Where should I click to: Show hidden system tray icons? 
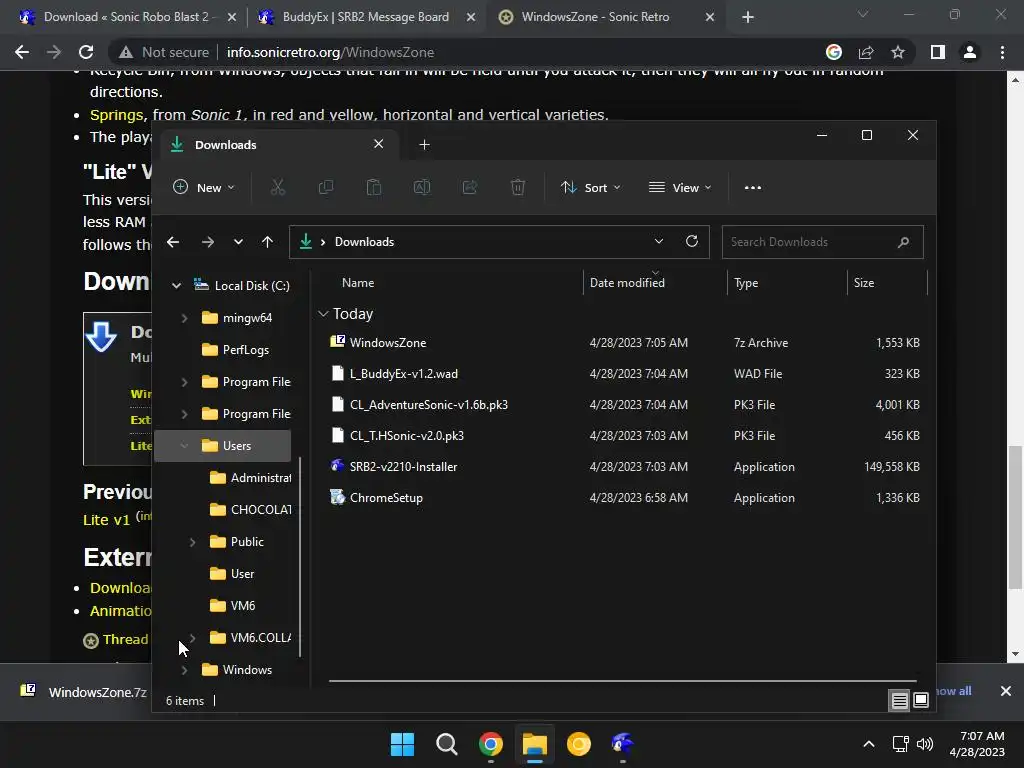pyautogui.click(x=869, y=744)
